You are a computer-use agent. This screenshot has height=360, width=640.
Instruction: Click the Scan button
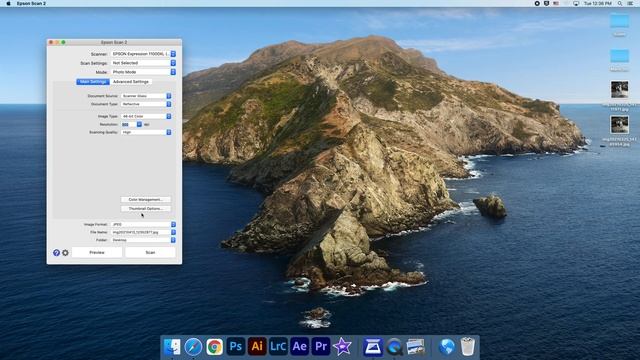point(150,253)
